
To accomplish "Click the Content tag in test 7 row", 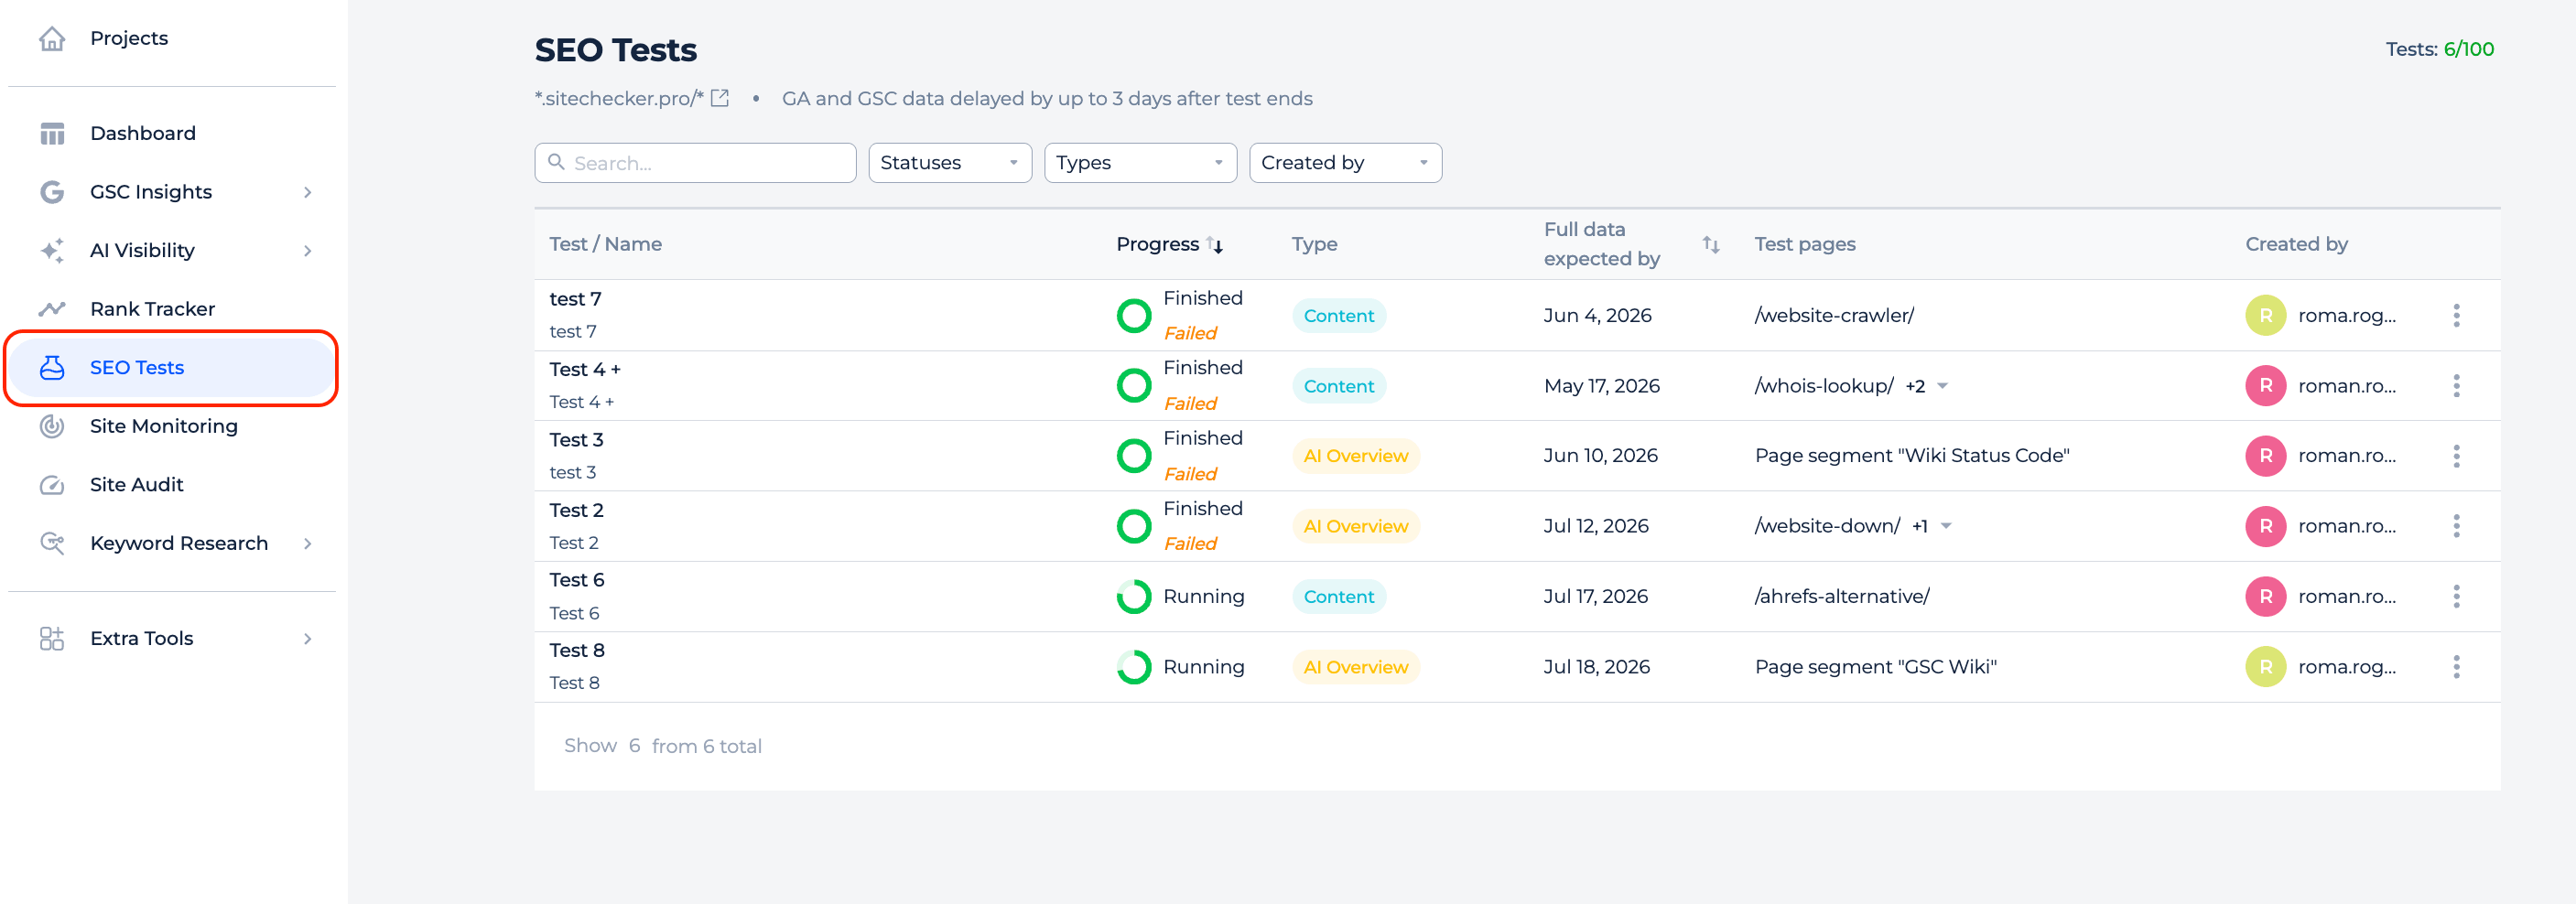I will click(1339, 316).
